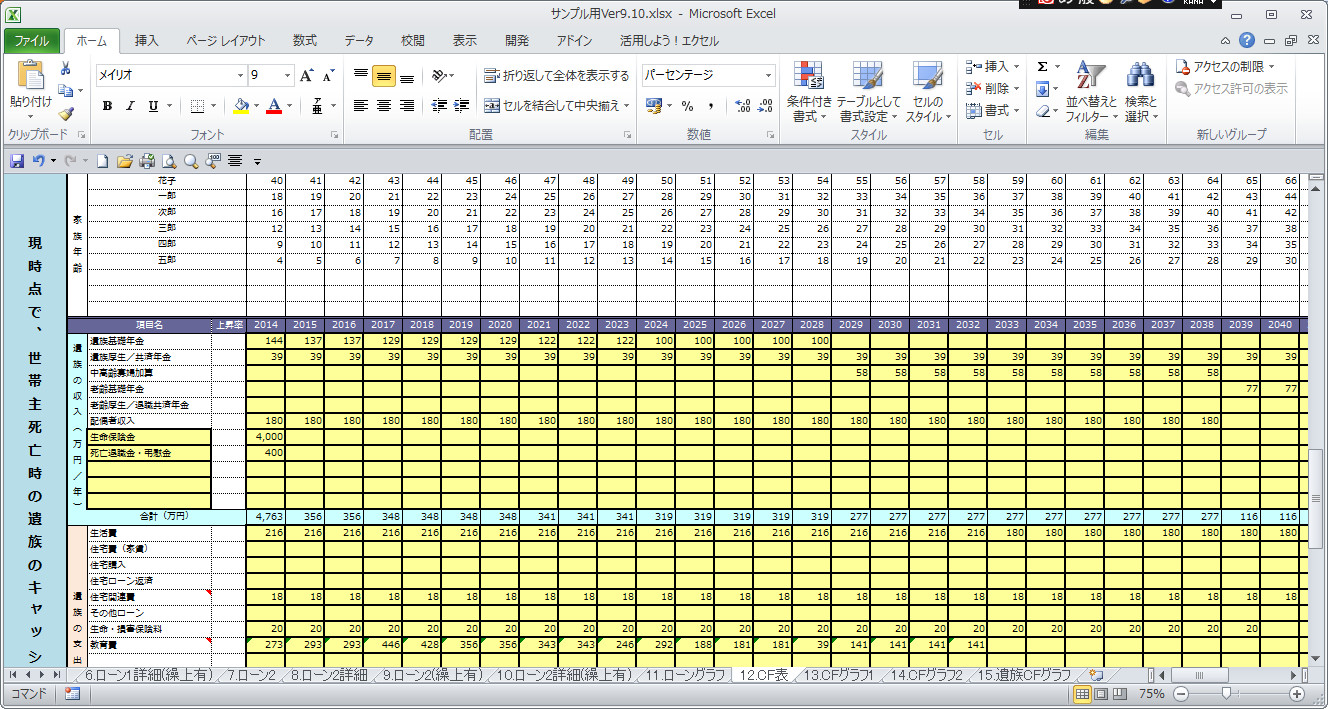Open the font size dropdown arrow
Viewport: 1328px width, 709px height.
(x=288, y=75)
